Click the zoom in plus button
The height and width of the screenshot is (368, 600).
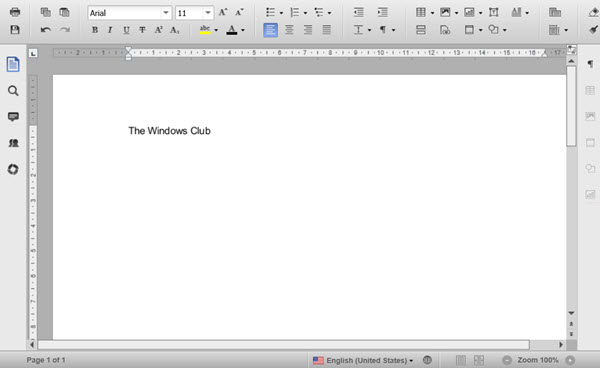570,360
